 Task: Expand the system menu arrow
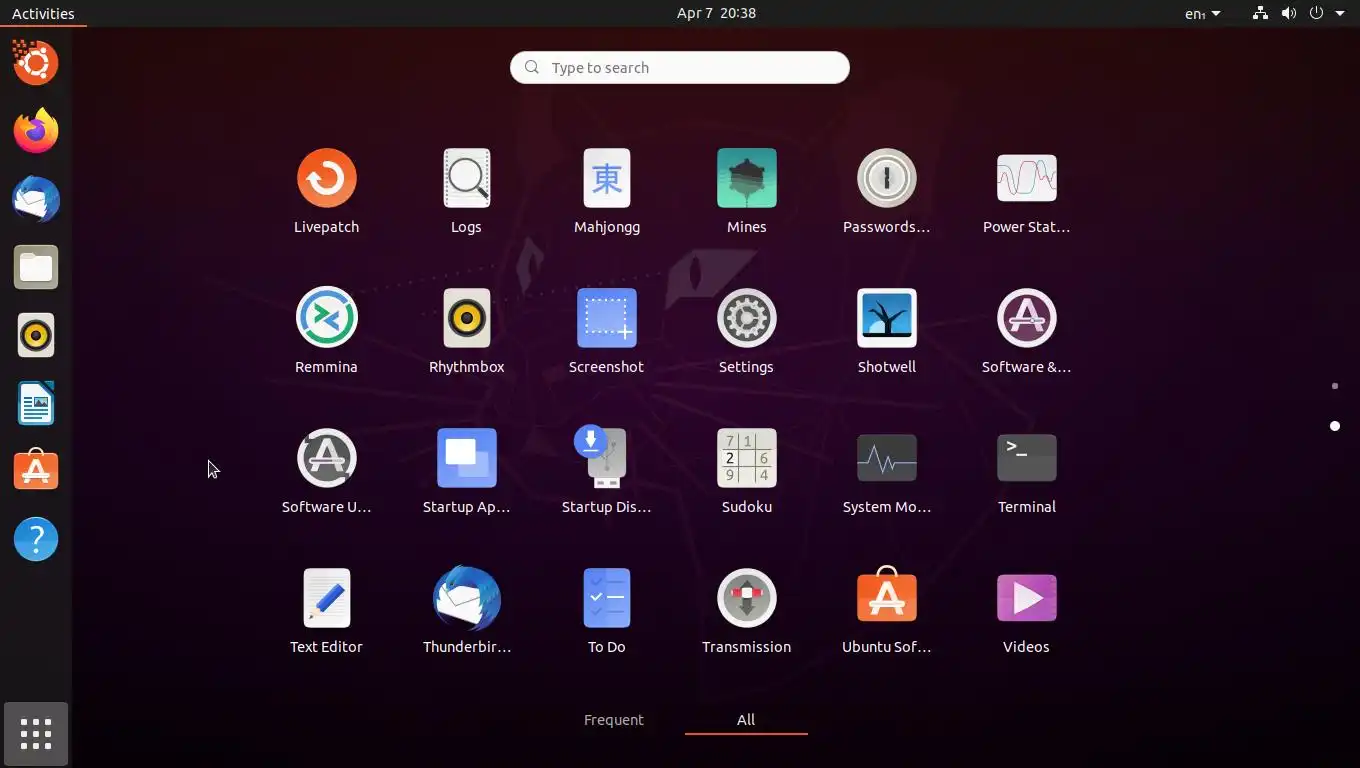coord(1340,13)
